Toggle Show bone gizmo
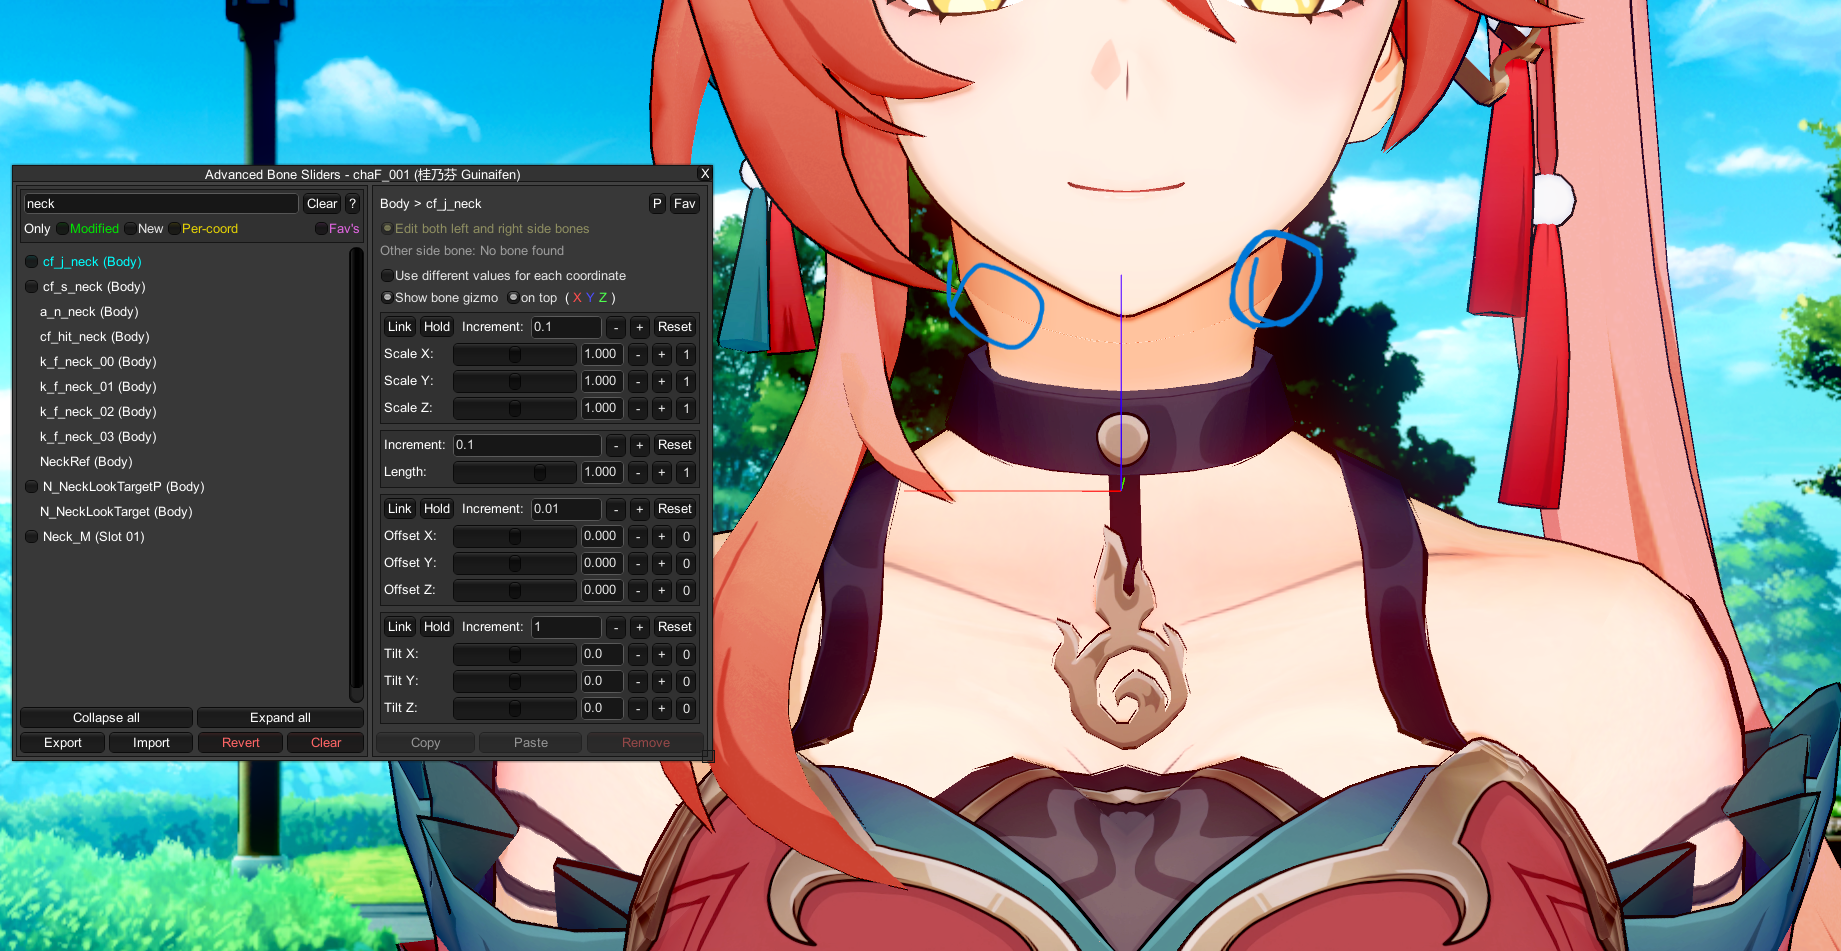The width and height of the screenshot is (1841, 951). 387,298
